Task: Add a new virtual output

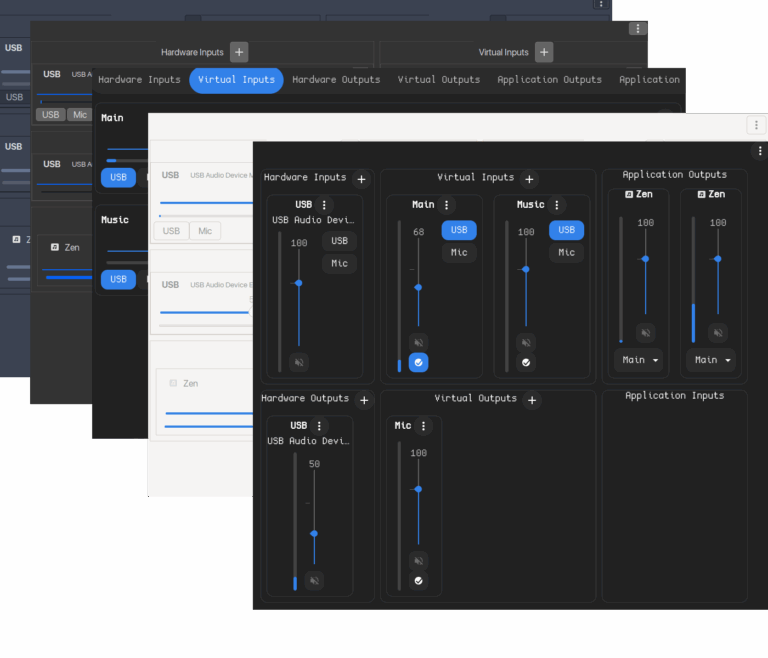Action: point(532,400)
